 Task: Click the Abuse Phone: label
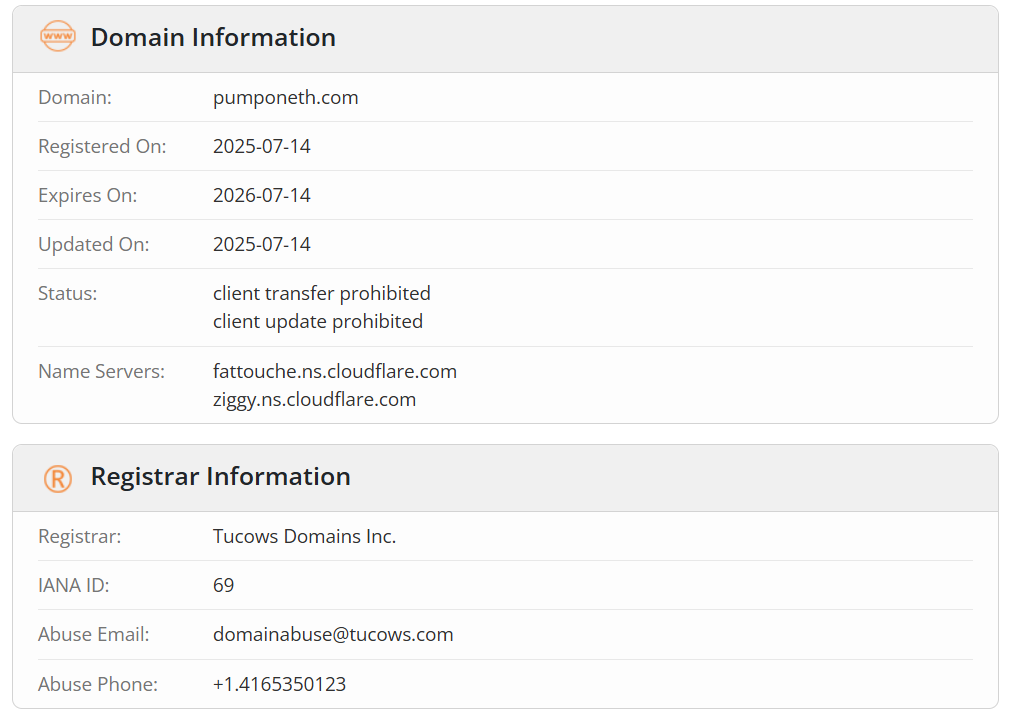coord(98,684)
